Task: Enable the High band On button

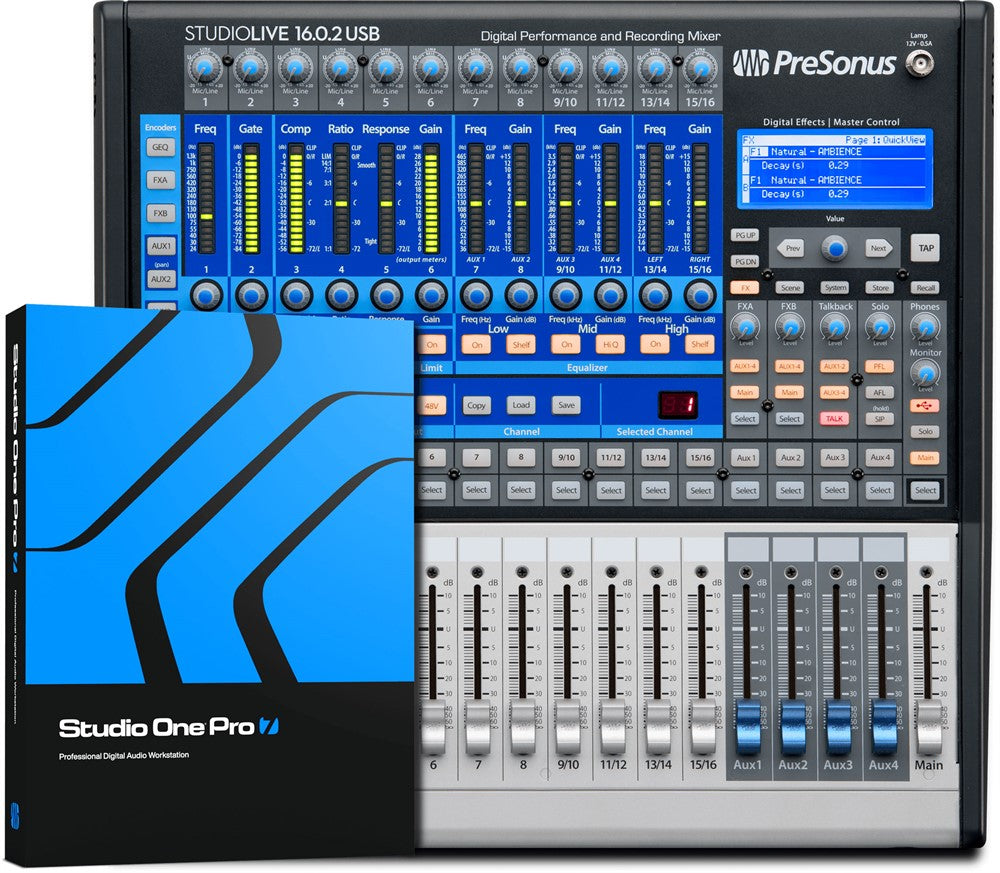Action: click(655, 344)
